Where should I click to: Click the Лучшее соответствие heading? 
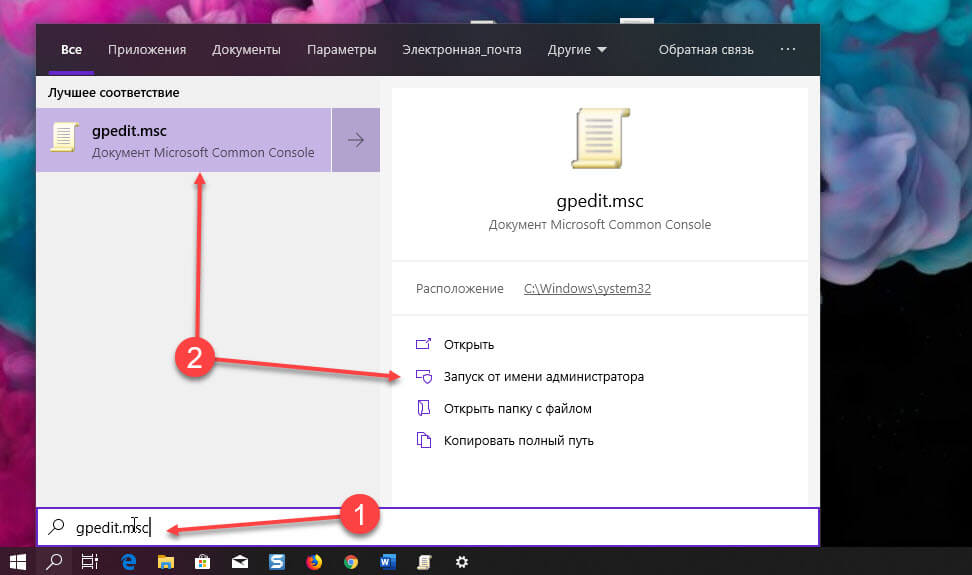click(x=114, y=92)
